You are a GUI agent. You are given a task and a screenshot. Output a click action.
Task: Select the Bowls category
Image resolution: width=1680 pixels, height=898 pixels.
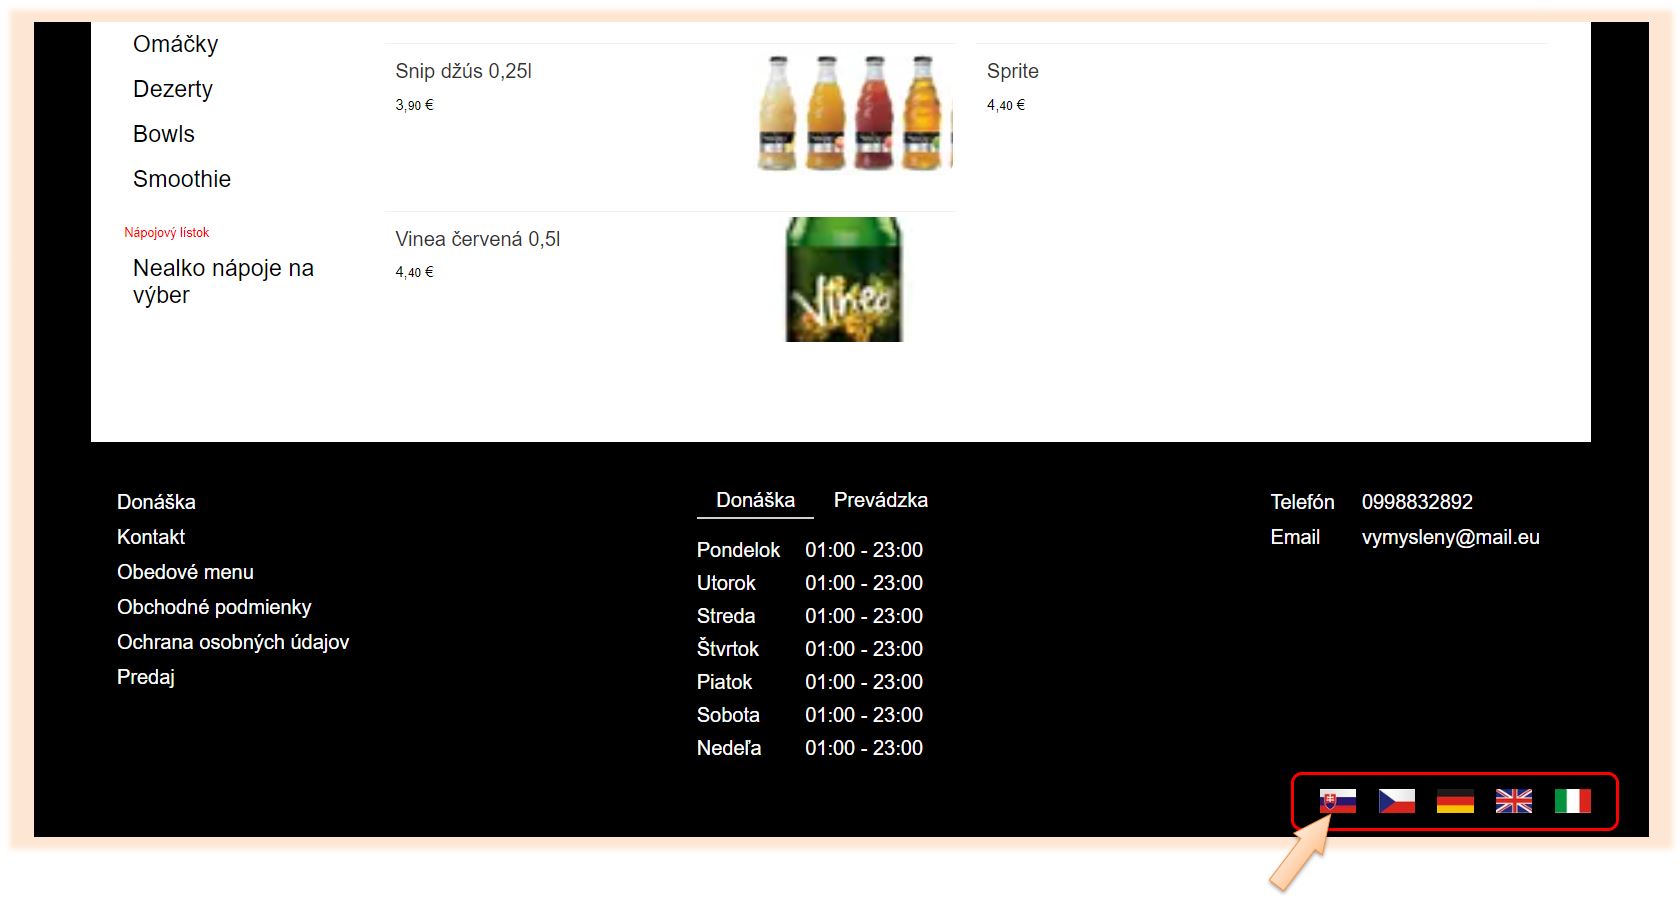tap(164, 134)
